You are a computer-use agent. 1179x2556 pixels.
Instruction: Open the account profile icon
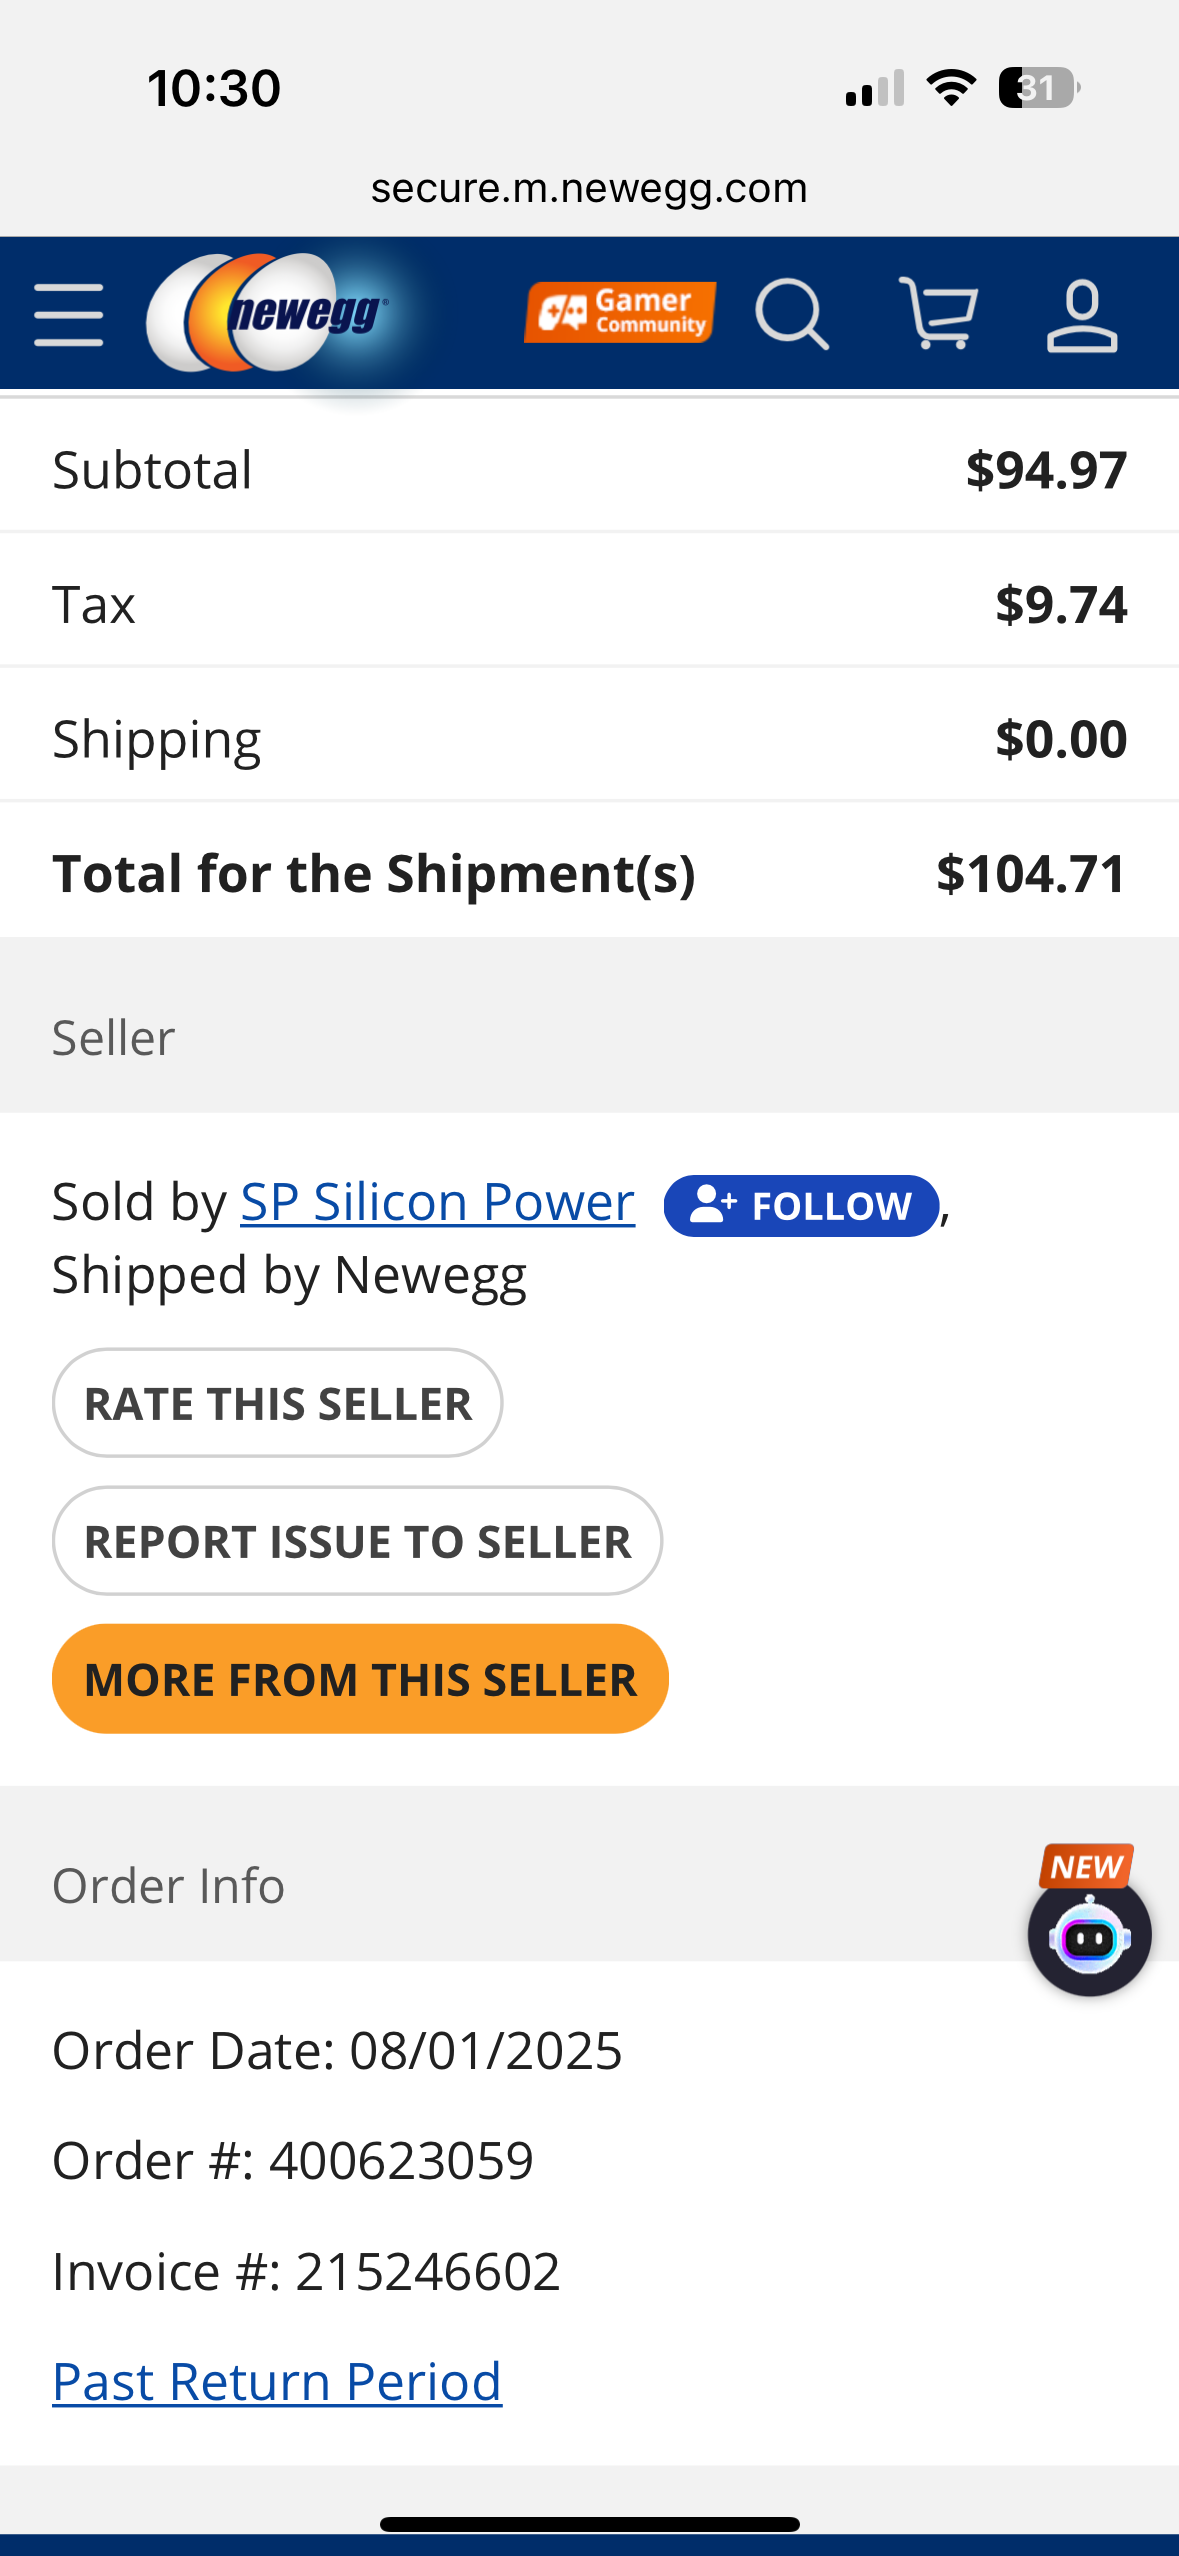point(1081,315)
